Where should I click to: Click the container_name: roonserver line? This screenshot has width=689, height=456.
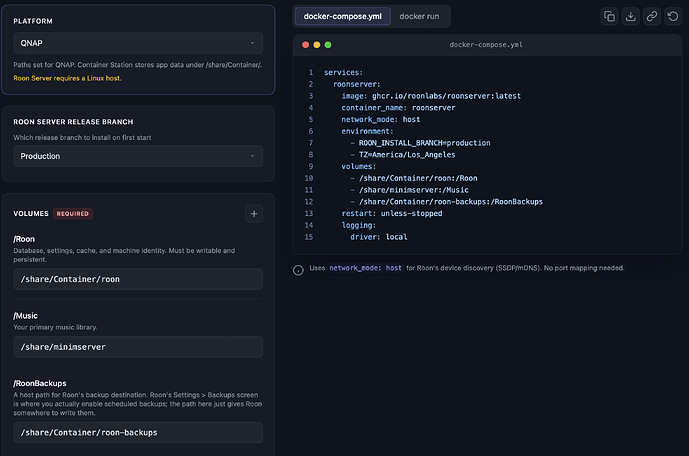tap(398, 108)
